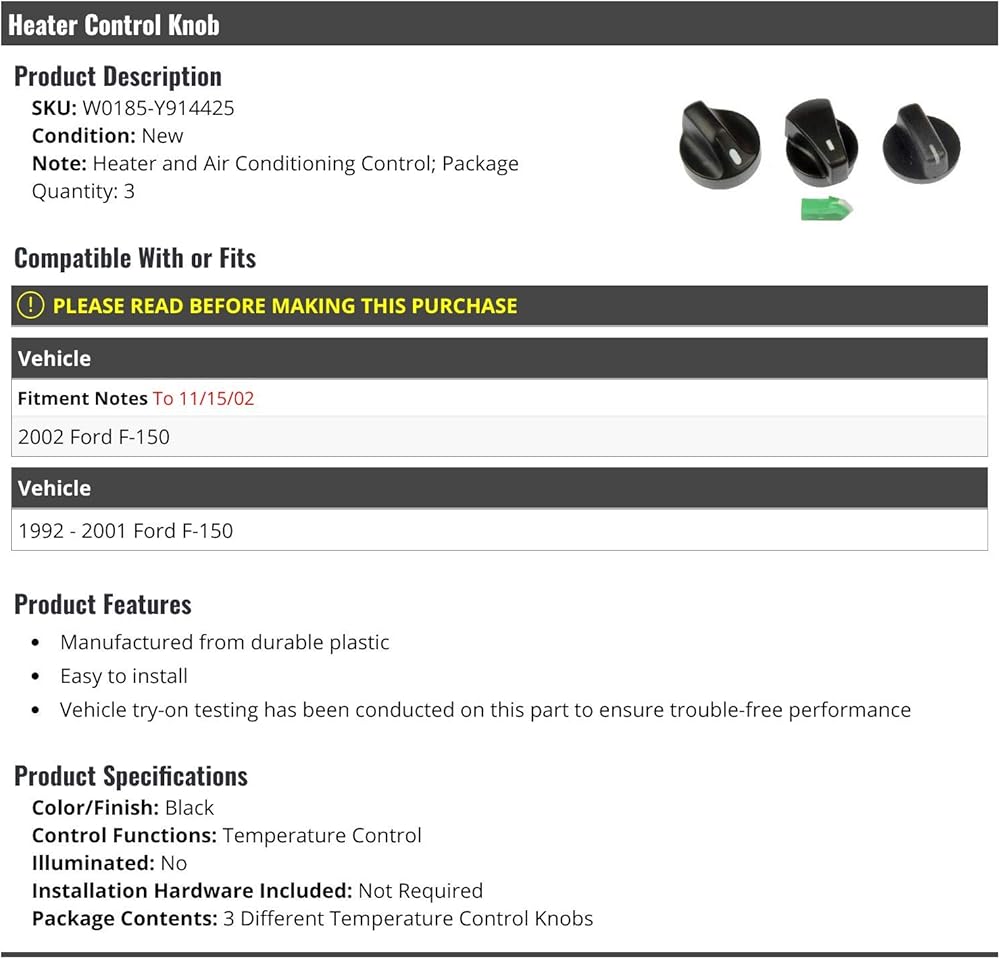Click the Heater Control Knob title bar
Viewport: 1000px width, 959px height.
coord(499,24)
